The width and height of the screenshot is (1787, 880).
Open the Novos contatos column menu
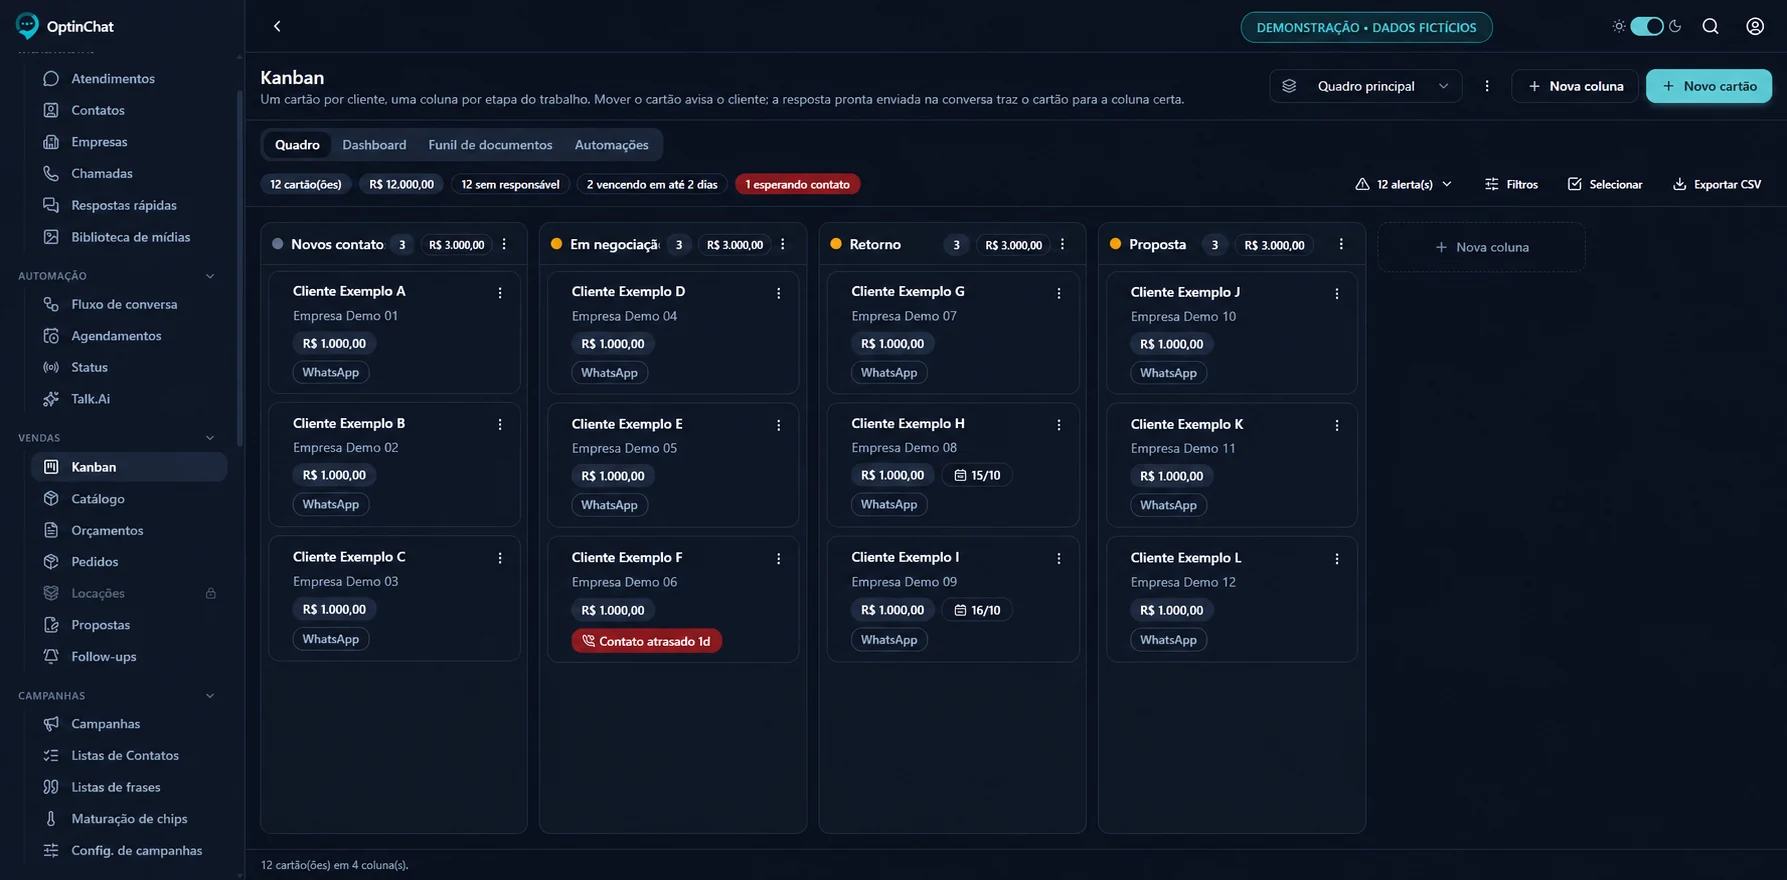(504, 244)
